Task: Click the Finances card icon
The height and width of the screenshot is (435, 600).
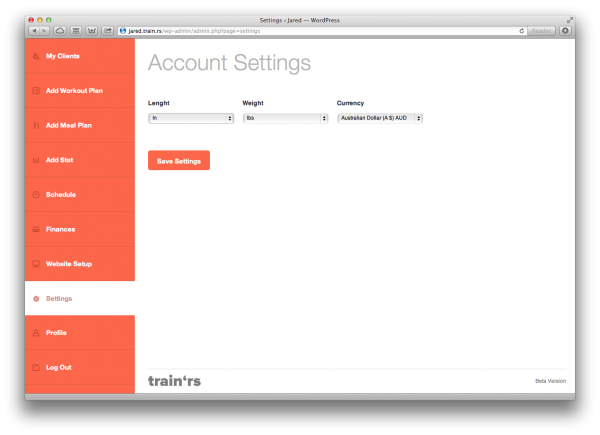Action: 36,229
